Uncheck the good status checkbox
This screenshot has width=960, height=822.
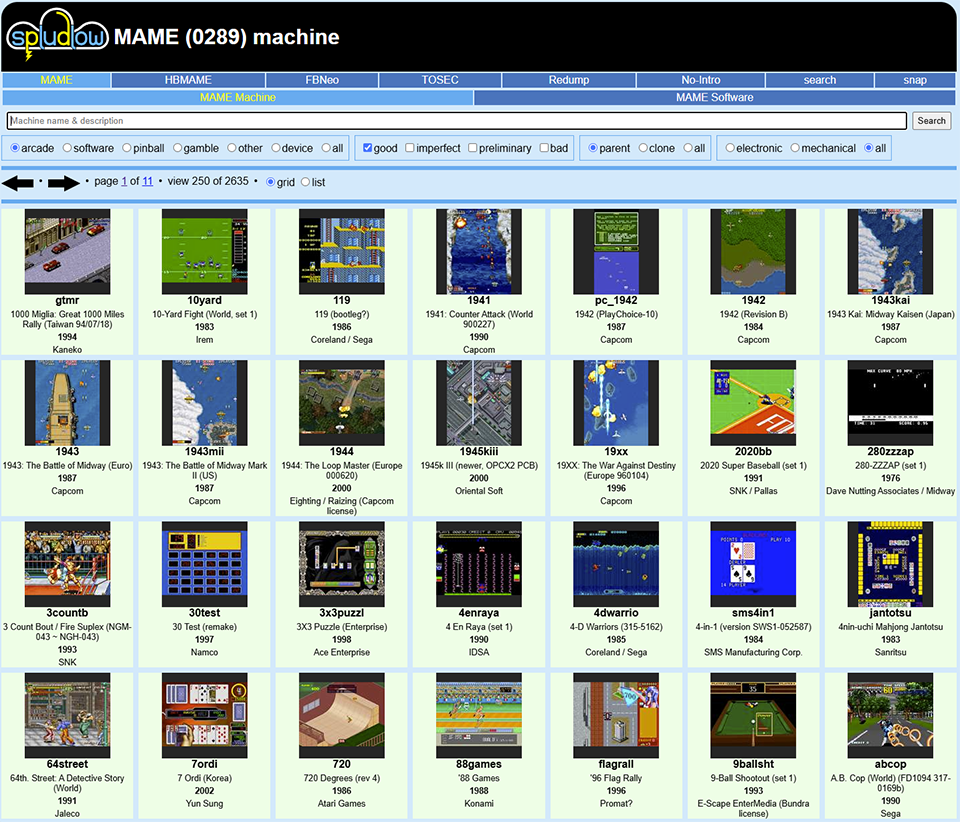click(367, 148)
